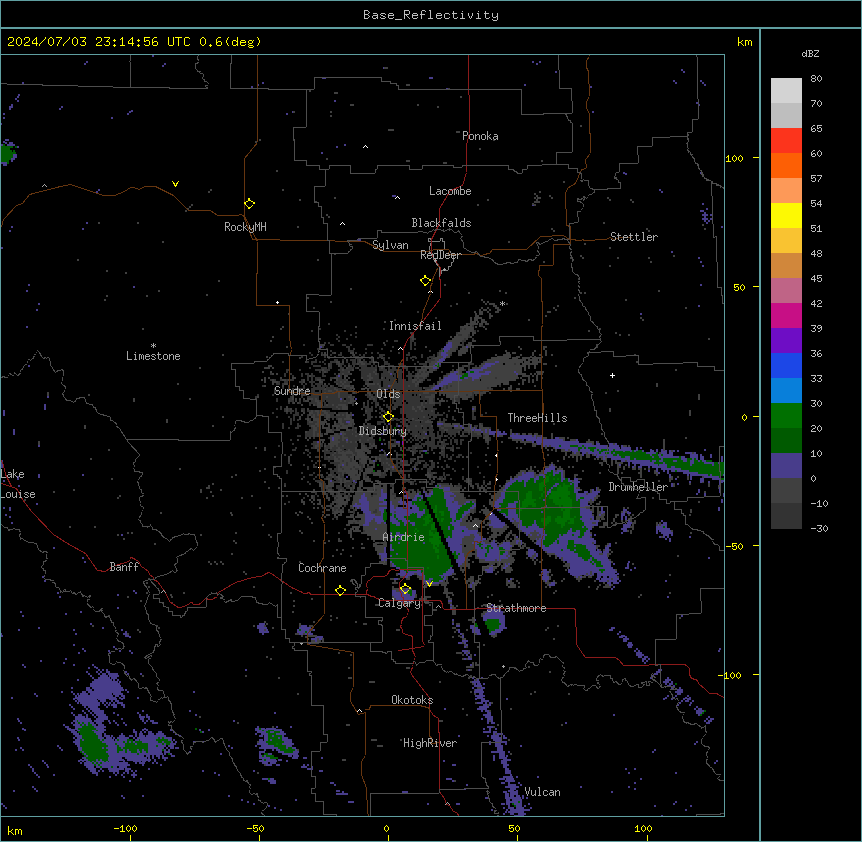The width and height of the screenshot is (862, 842).
Task: Click the green 20-30 dBZ legend swatch
Action: 786,416
